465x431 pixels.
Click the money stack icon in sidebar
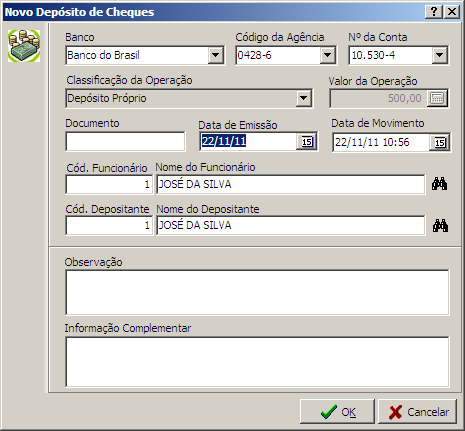pos(24,46)
